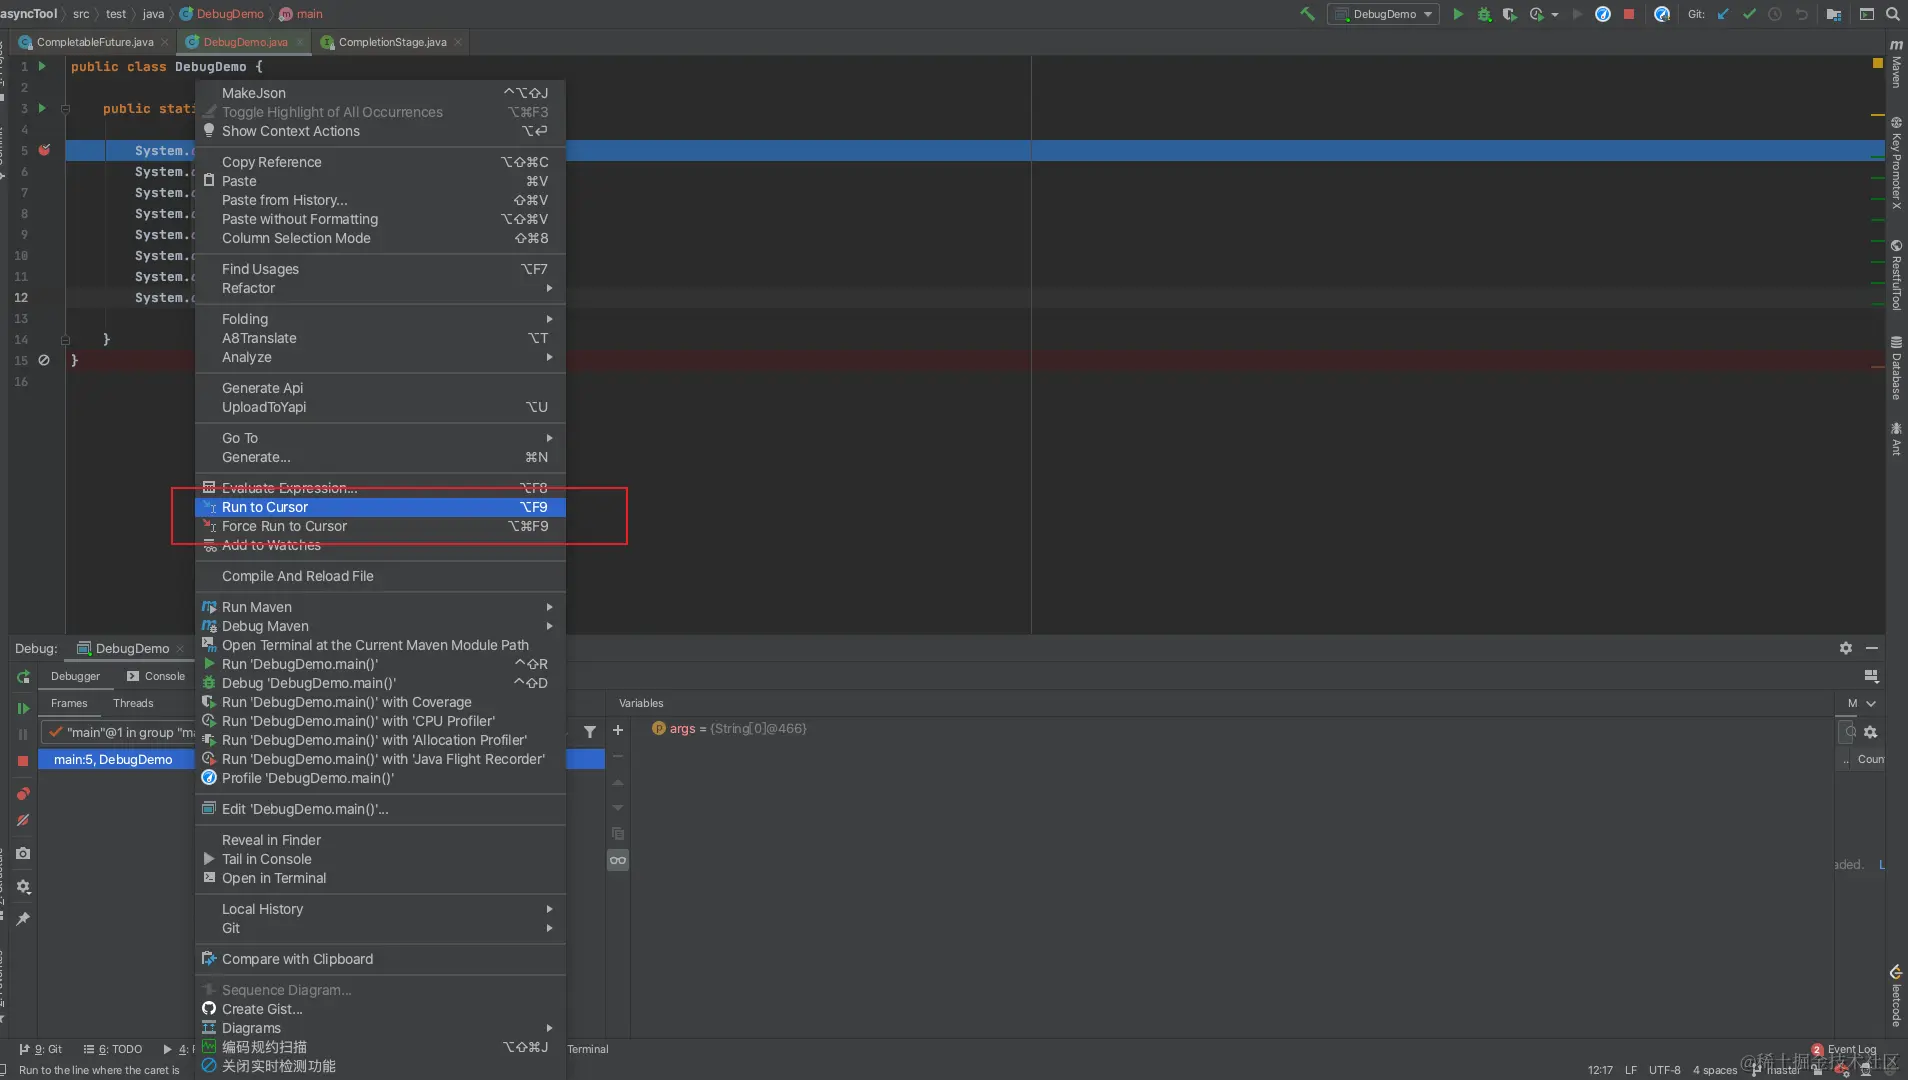Click the Pin Tab icon in debug sidebar

(x=23, y=918)
